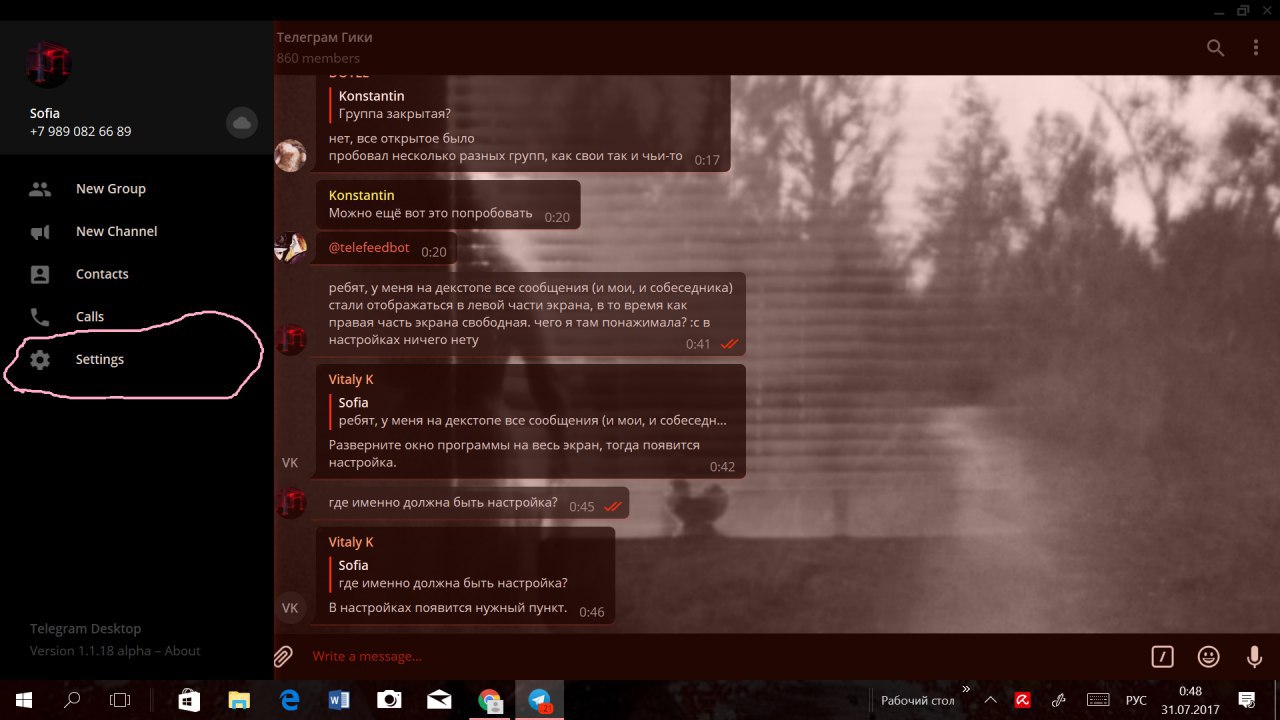Start a voice message with the microphone

1254,656
